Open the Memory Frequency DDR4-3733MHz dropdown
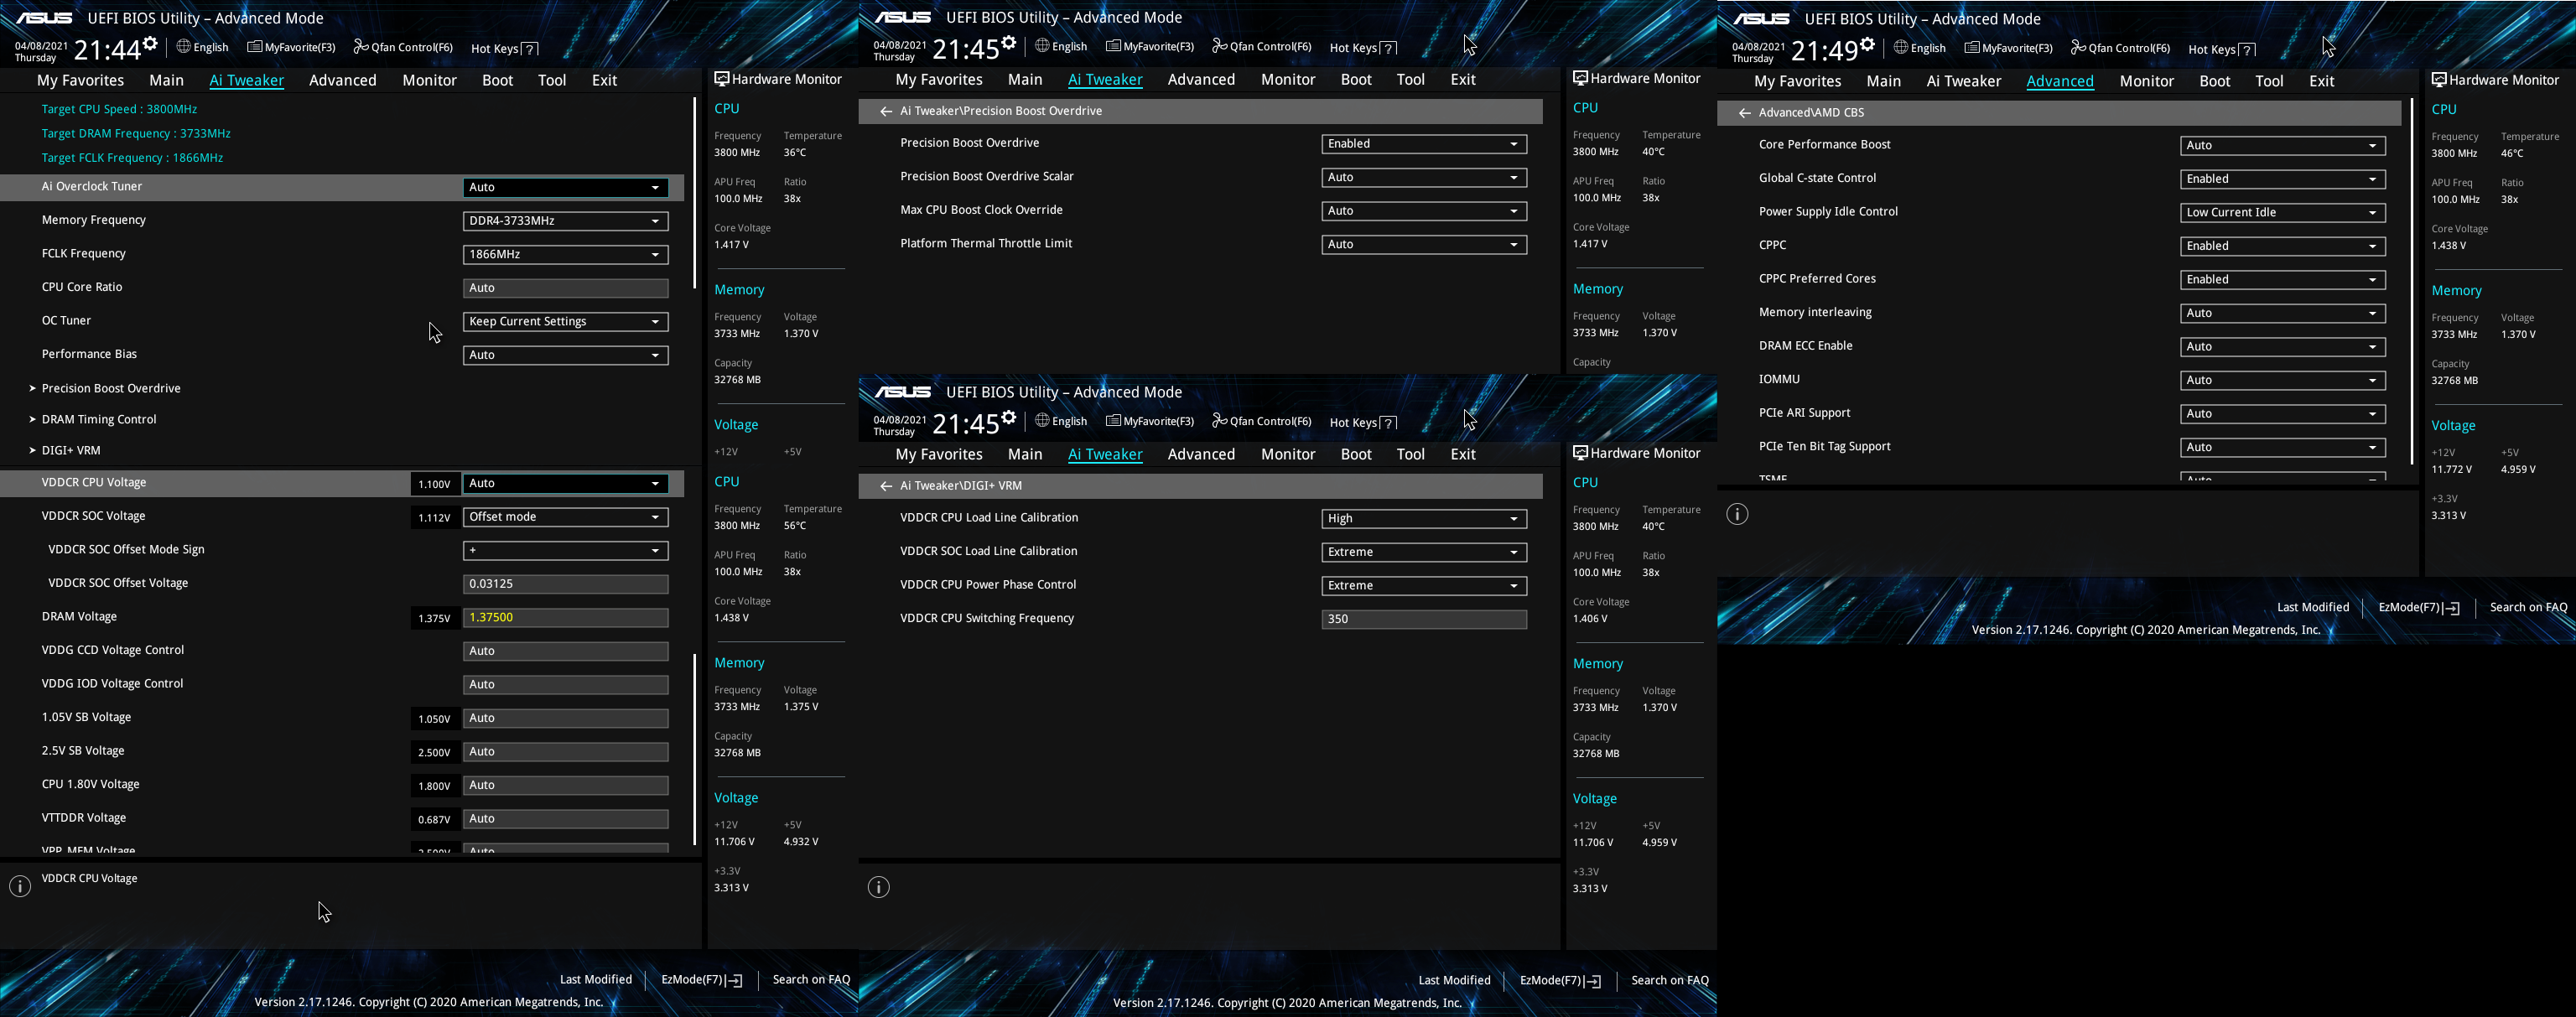2576x1017 pixels. (x=565, y=221)
